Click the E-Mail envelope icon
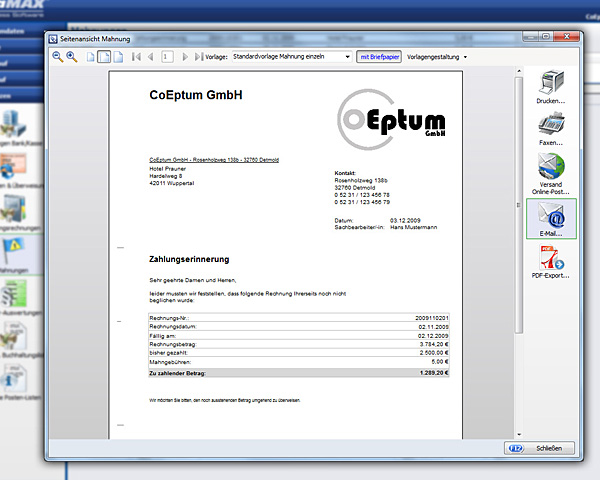600x480 pixels. pyautogui.click(x=551, y=215)
